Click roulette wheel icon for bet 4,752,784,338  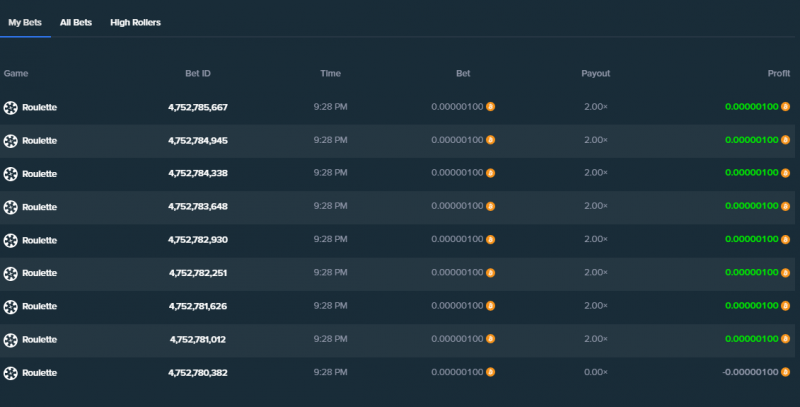[11, 174]
